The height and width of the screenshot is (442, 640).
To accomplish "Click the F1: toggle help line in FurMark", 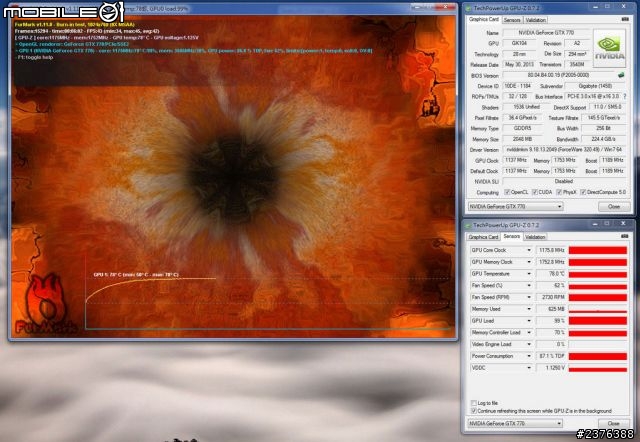I will click(36, 58).
